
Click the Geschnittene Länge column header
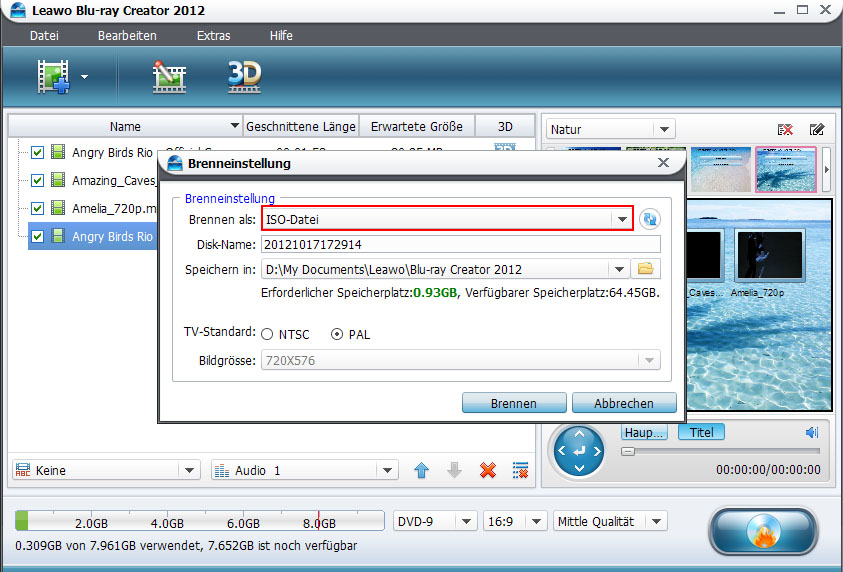[301, 126]
